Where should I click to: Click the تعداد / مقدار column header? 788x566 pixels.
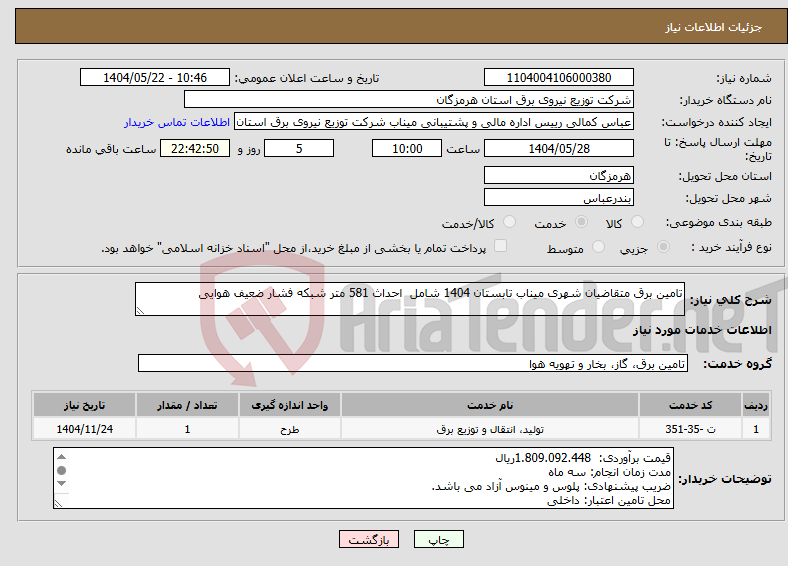[187, 405]
